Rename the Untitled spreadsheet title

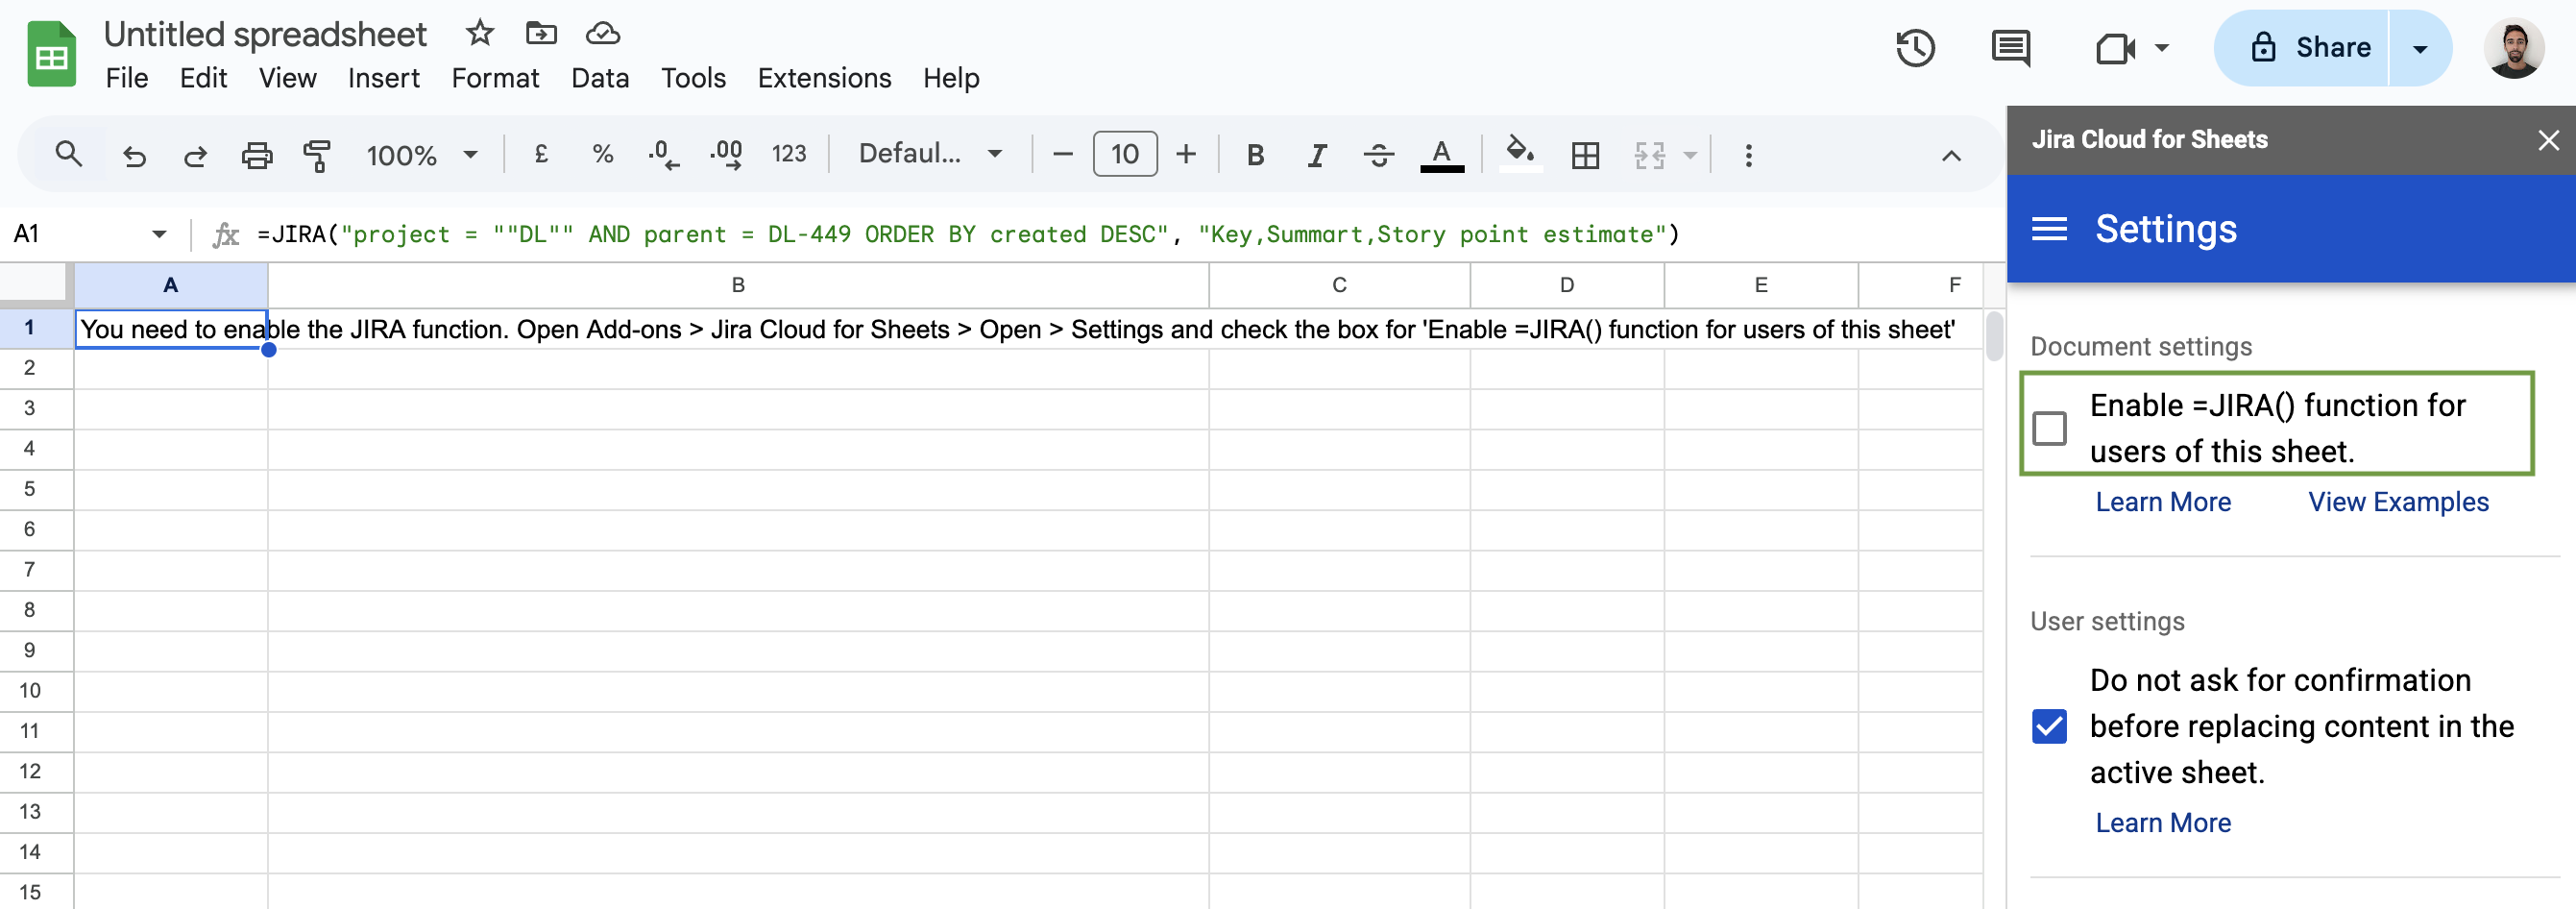265,34
